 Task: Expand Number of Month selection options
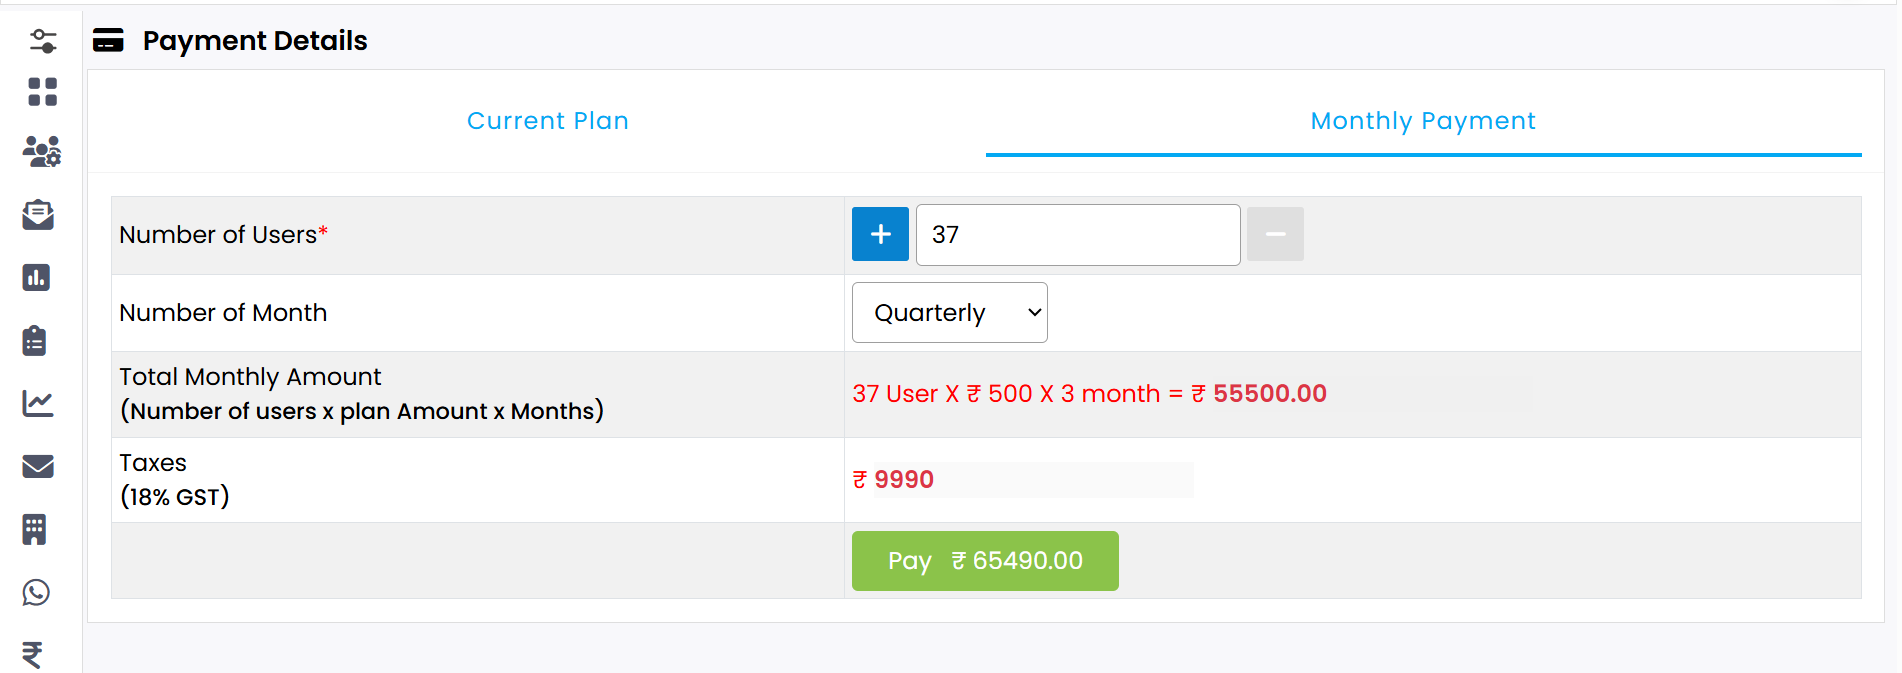click(x=948, y=312)
